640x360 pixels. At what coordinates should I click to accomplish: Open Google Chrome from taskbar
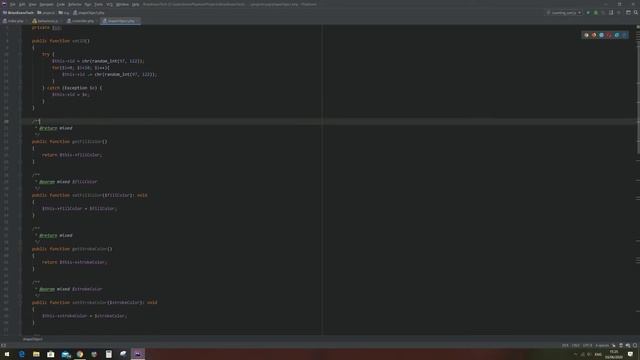point(80,354)
